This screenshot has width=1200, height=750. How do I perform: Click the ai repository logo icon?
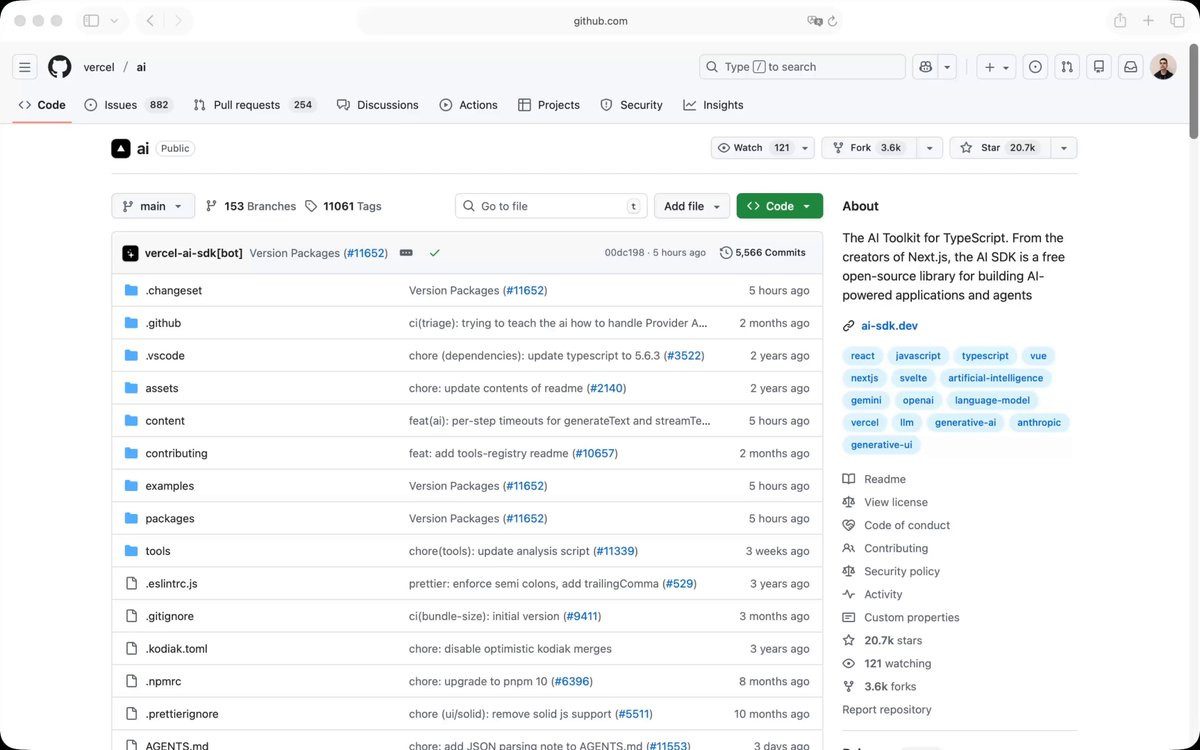(x=120, y=148)
